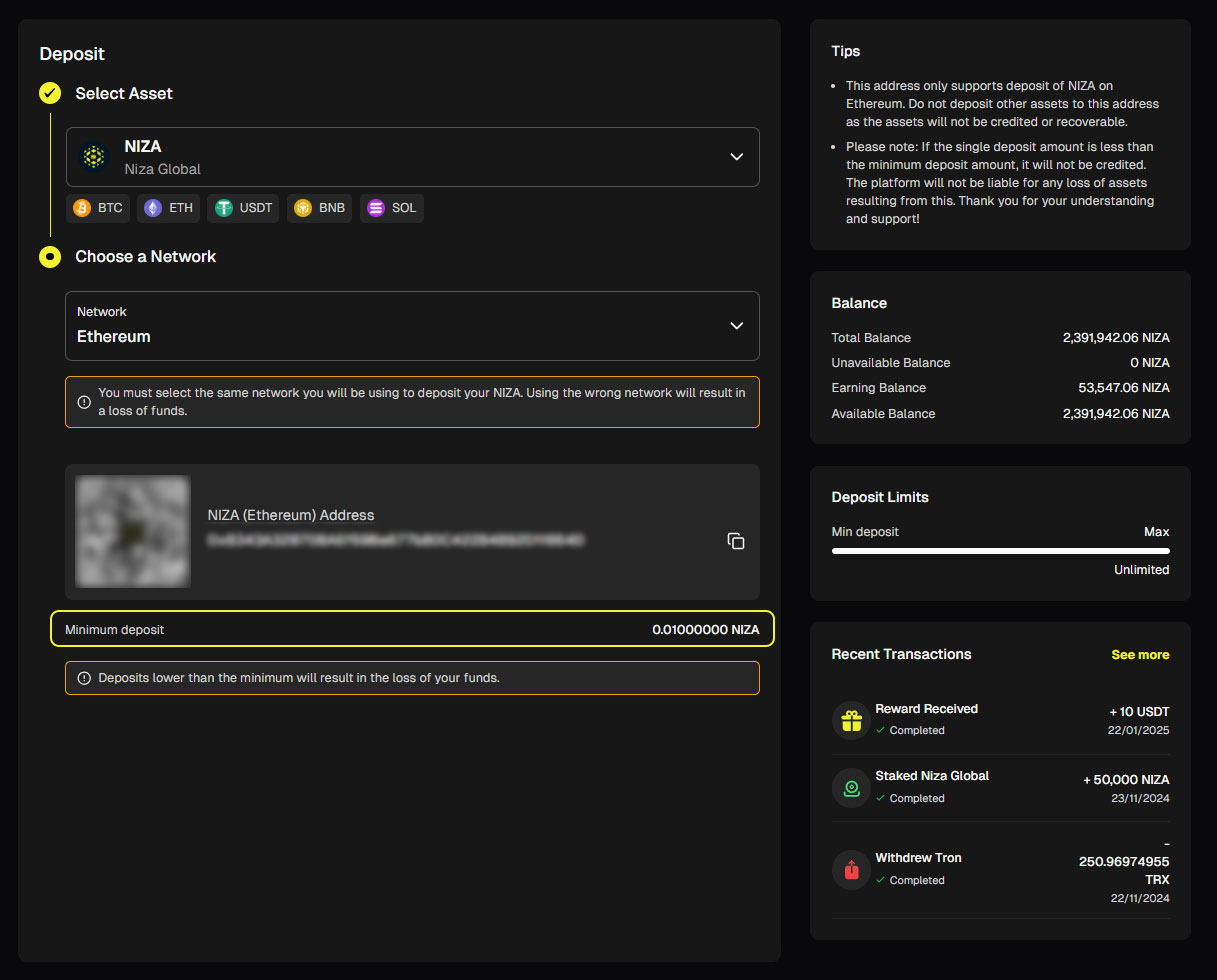Screen dimensions: 1217x980
Task: Choose the USDT quick asset chip
Action: click(243, 208)
